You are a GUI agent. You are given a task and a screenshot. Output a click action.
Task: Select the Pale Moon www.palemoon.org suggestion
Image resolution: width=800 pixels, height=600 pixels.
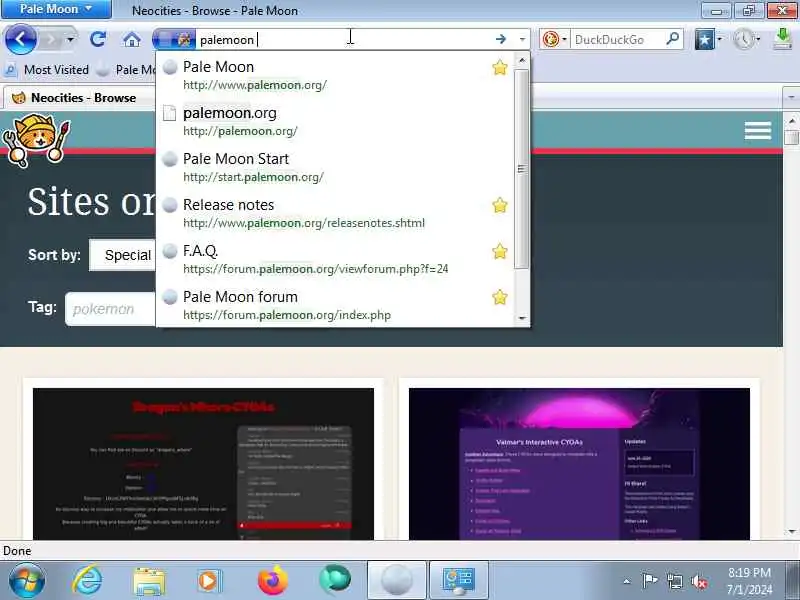point(335,75)
